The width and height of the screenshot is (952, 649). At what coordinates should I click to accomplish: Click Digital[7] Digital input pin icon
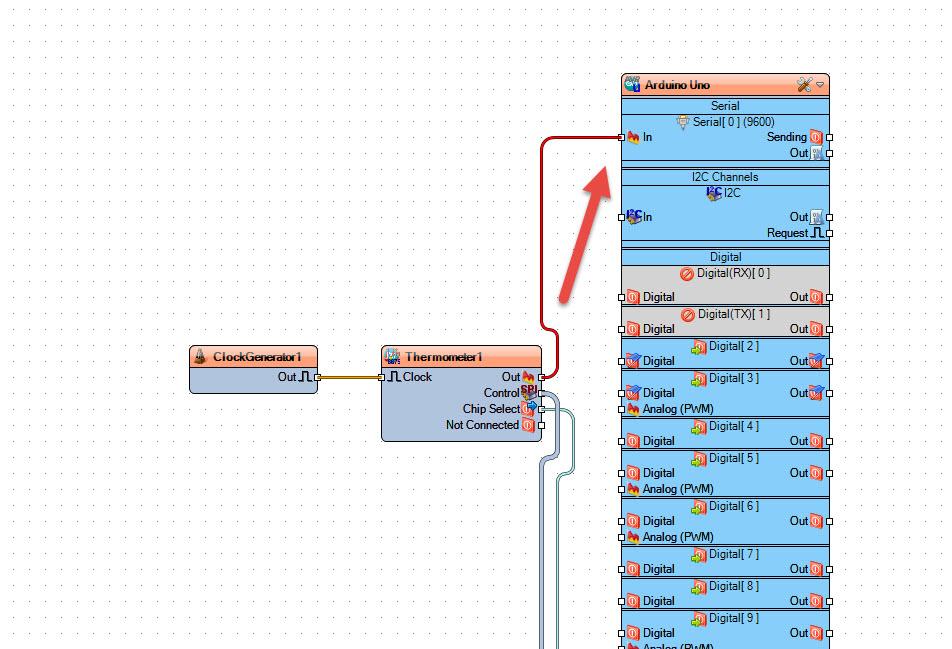[x=633, y=569]
